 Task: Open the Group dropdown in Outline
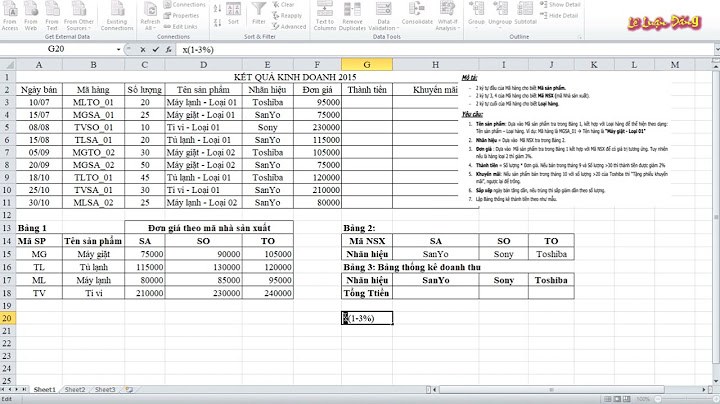pyautogui.click(x=476, y=14)
